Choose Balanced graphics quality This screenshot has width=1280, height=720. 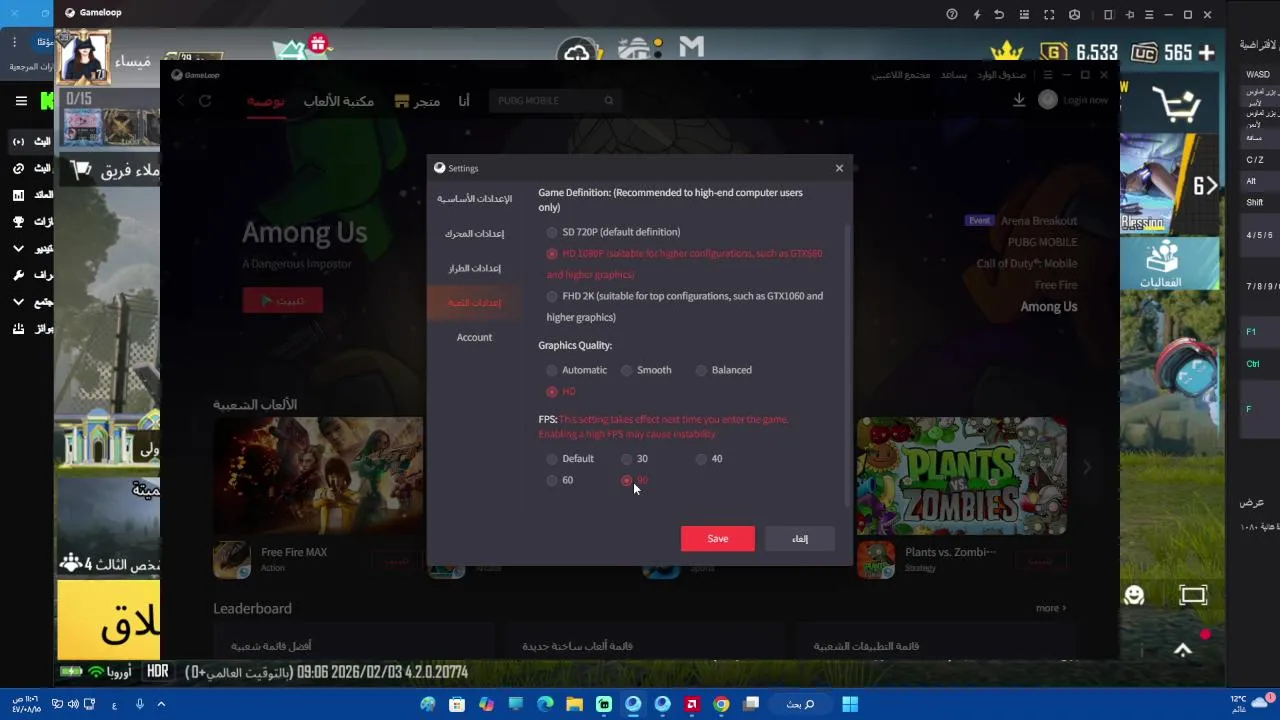tap(701, 370)
